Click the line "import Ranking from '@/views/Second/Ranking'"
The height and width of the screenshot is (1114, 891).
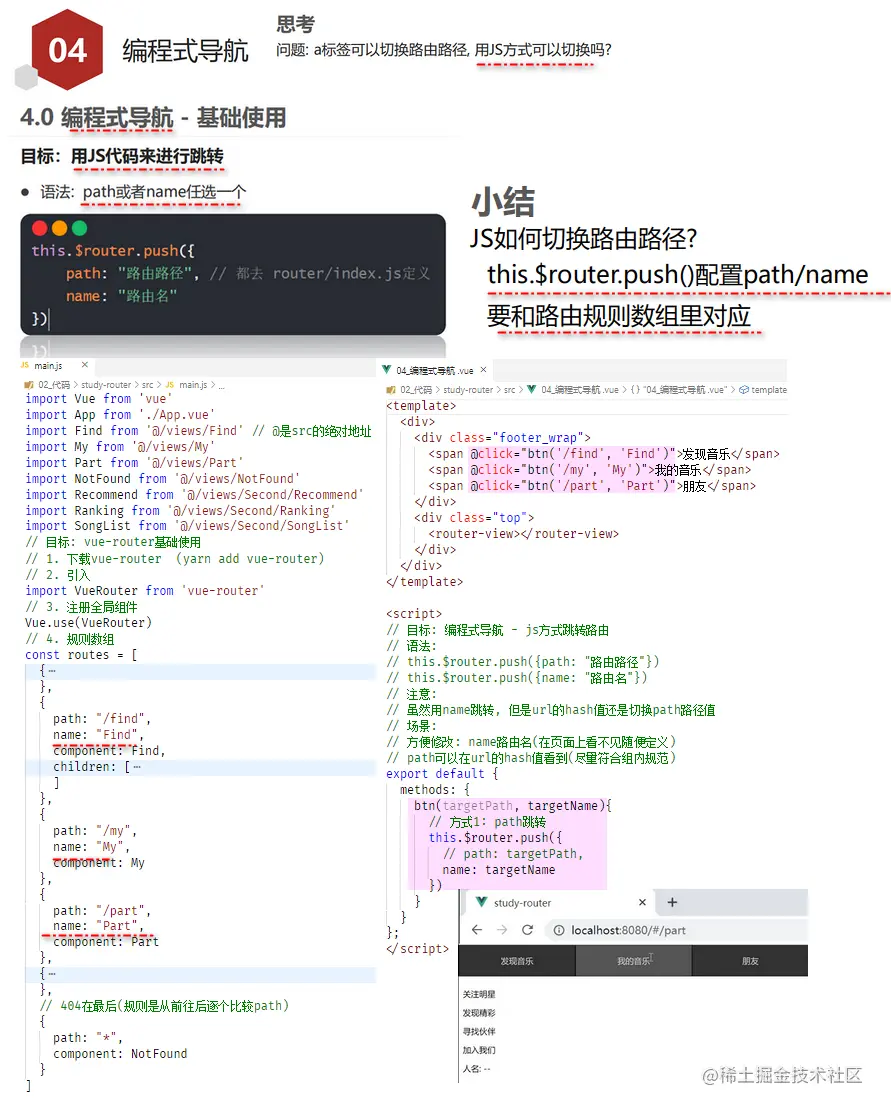[x=180, y=510]
